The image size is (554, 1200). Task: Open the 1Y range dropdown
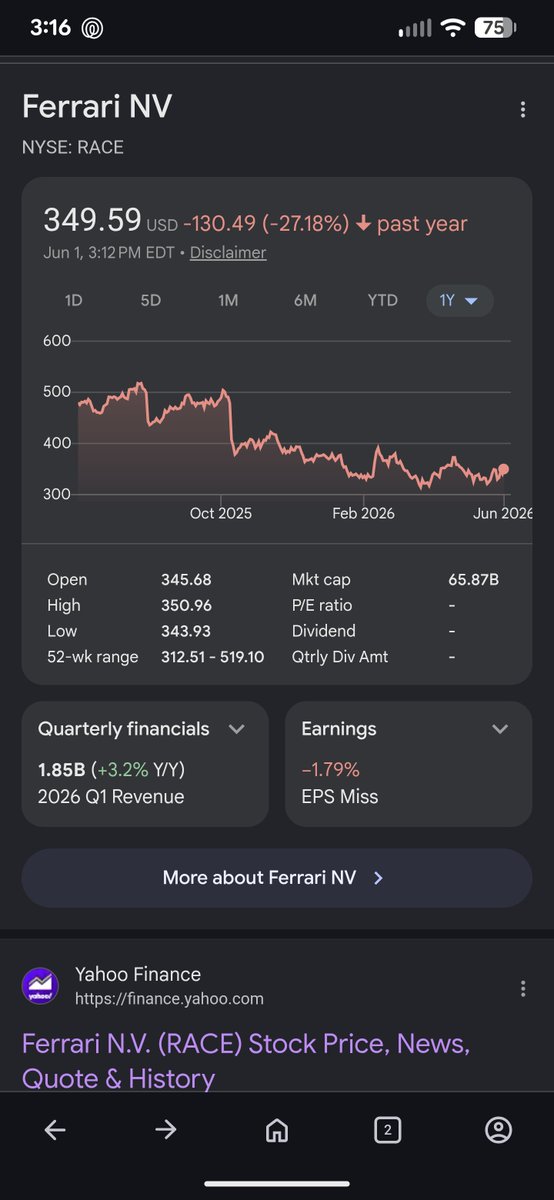point(460,300)
